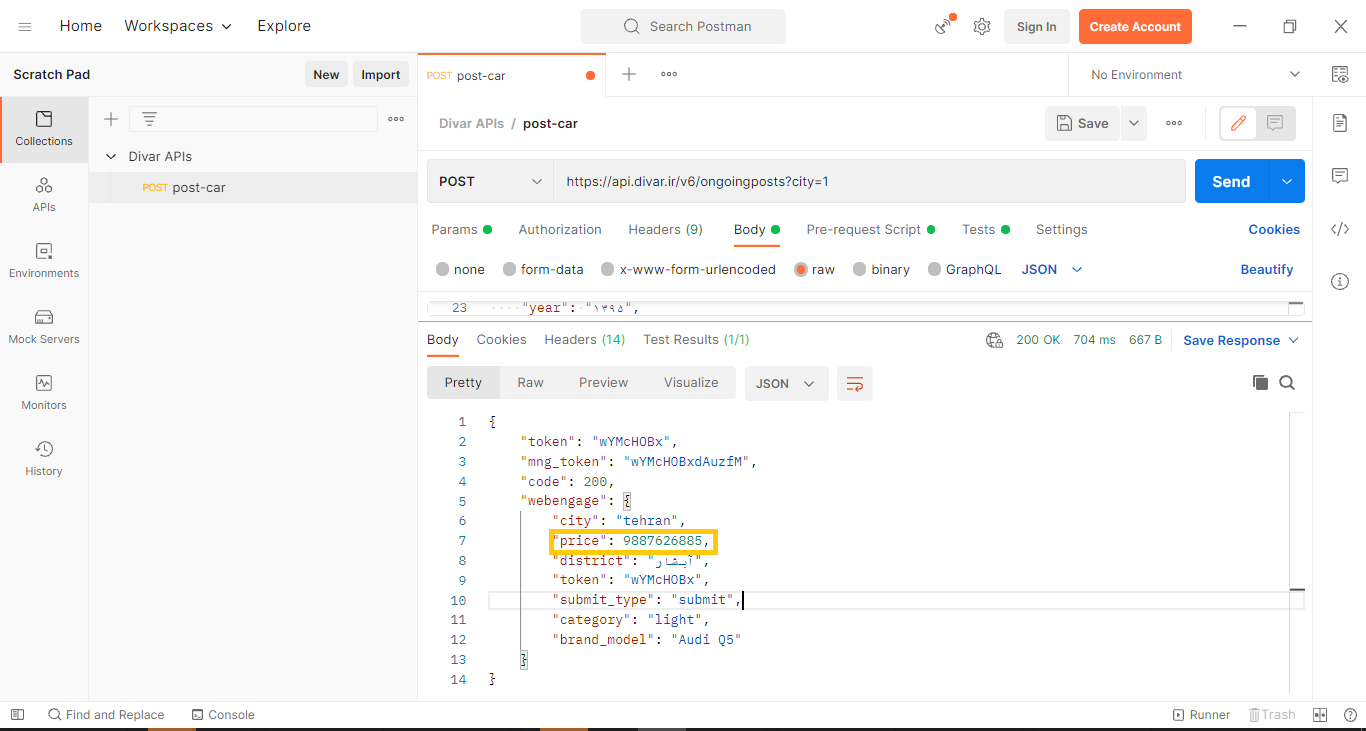This screenshot has height=731, width=1366.
Task: Open the POST method dropdown
Action: click(x=490, y=181)
